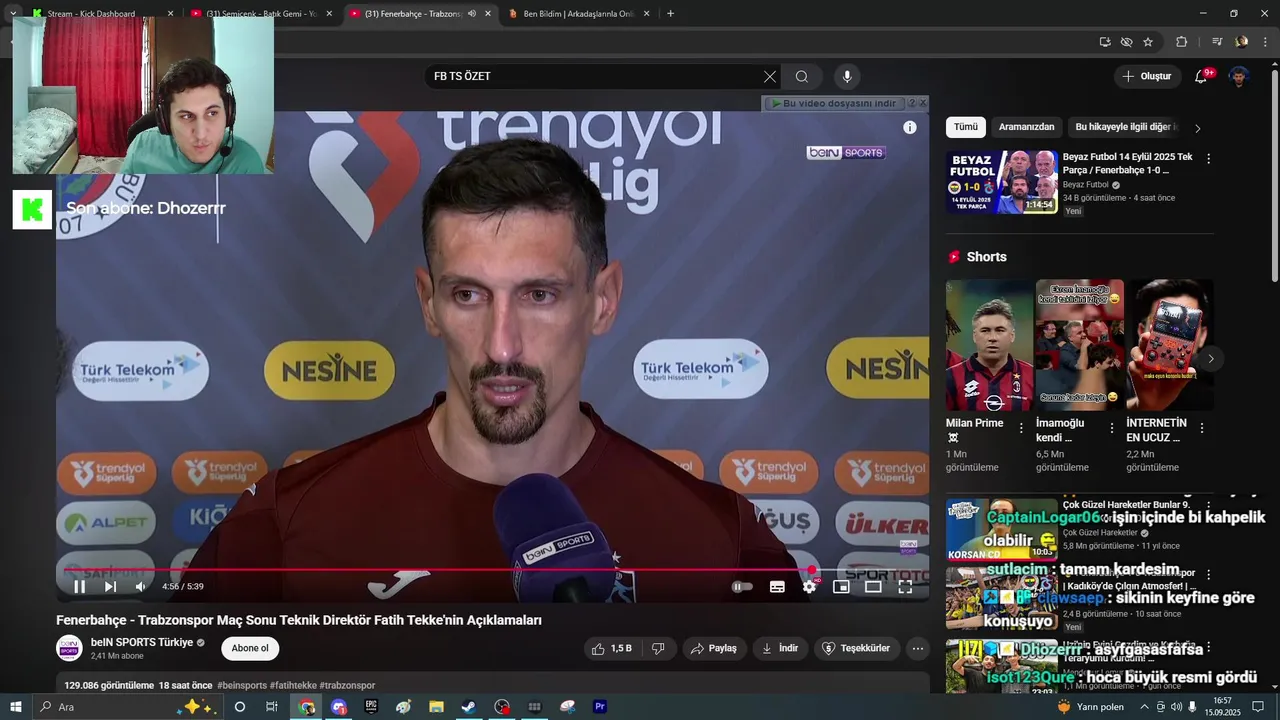This screenshot has height=720, width=1280.
Task: Open more options for İNTERNETİN EN UCUZ short
Action: click(1201, 428)
